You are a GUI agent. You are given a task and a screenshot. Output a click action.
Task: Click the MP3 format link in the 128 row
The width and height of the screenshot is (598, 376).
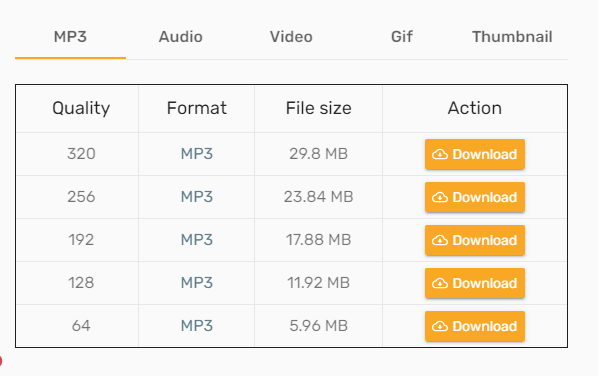197,283
